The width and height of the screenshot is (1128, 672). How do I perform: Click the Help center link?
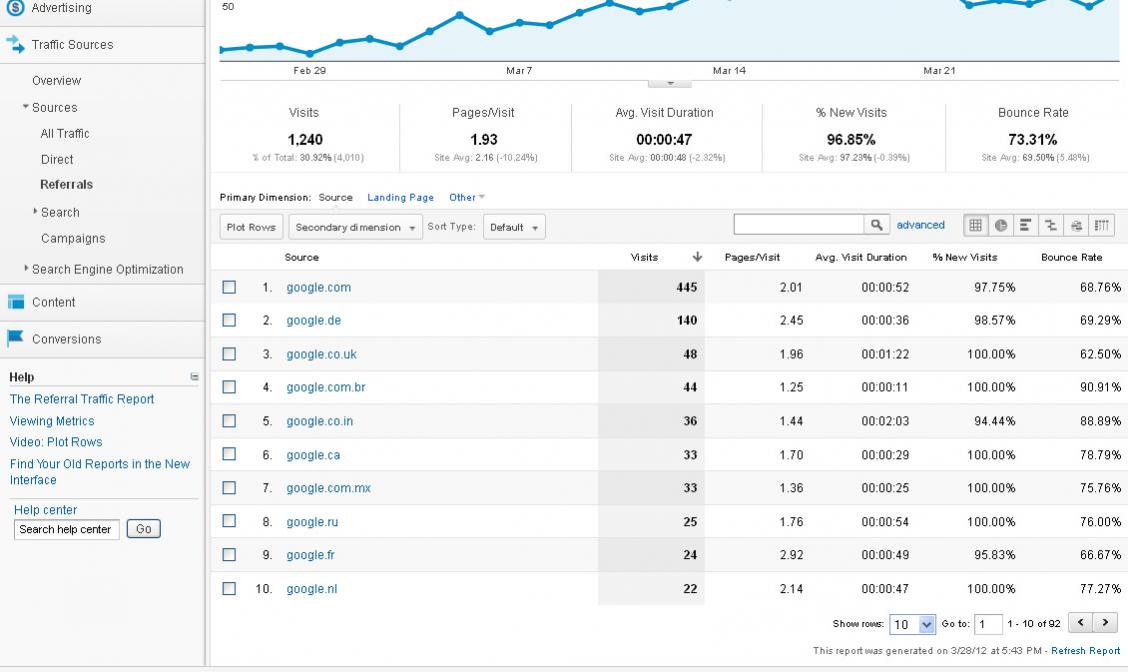coord(45,509)
